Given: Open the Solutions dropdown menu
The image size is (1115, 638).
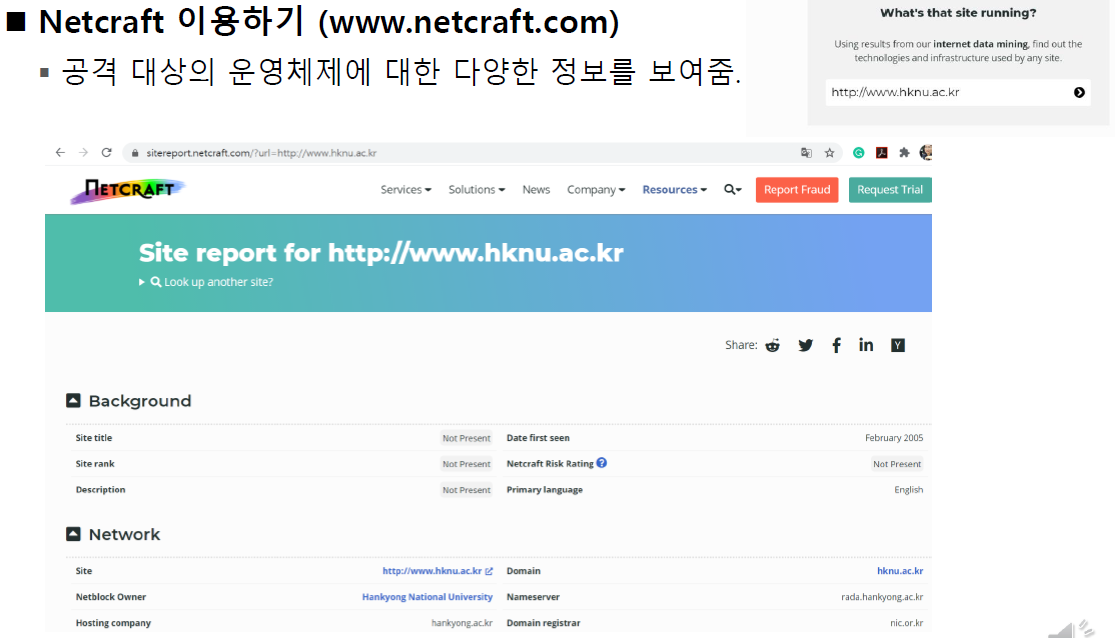Looking at the screenshot, I should tap(476, 190).
